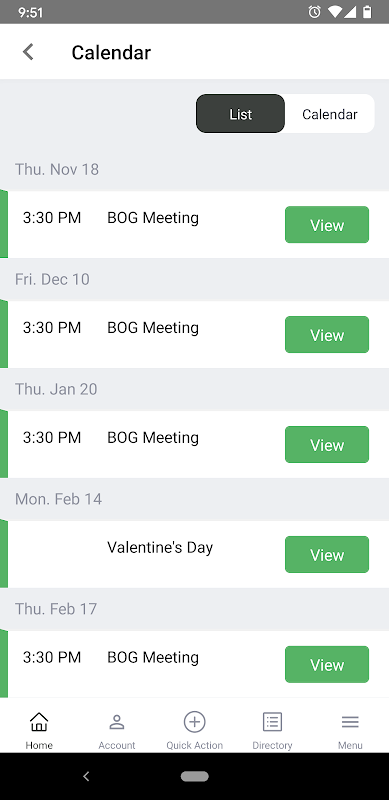Viewport: 389px width, 800px height.
Task: View the Jan 20 BOG Meeting
Action: tap(327, 445)
